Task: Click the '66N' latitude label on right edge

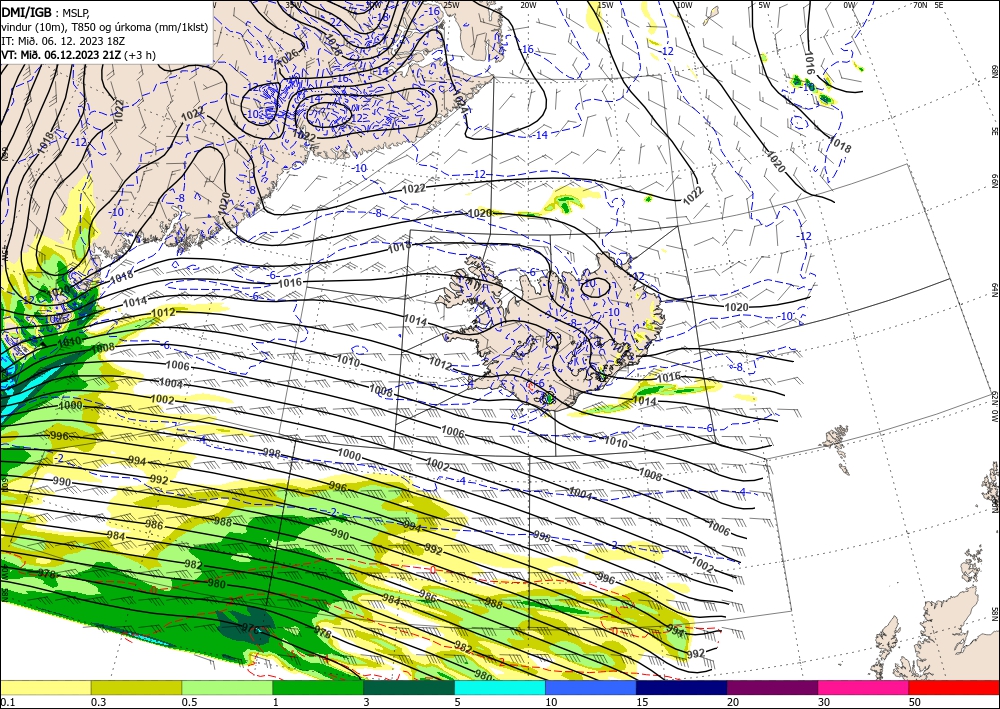Action: pos(994,181)
